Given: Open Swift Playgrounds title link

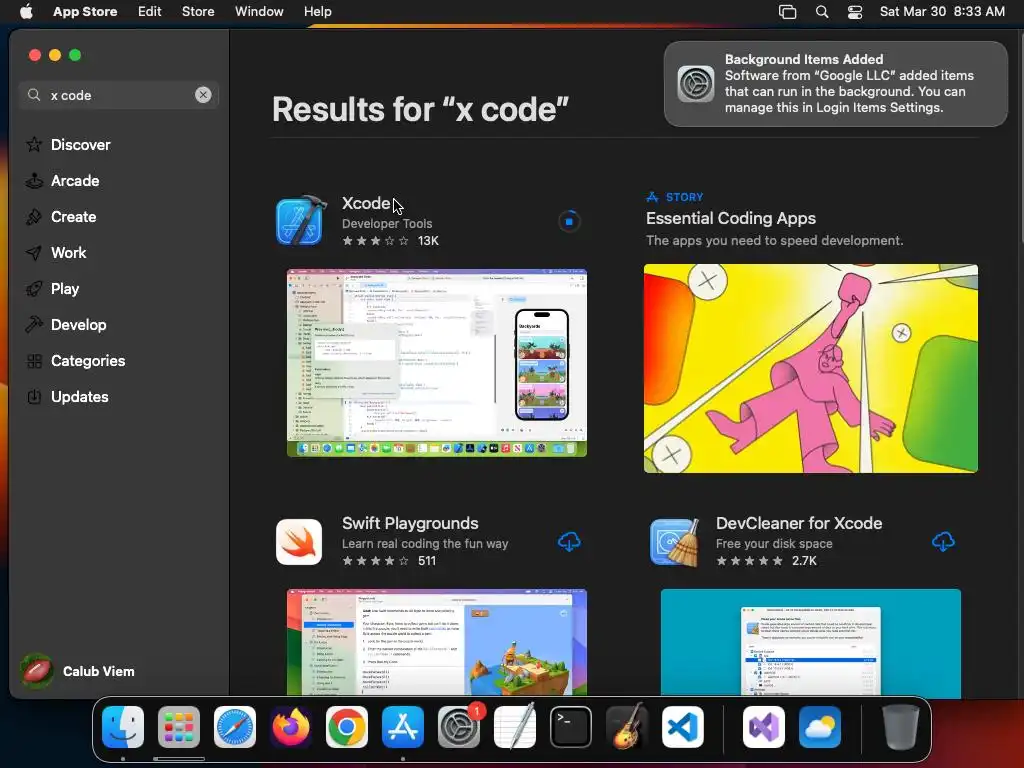Looking at the screenshot, I should [410, 523].
